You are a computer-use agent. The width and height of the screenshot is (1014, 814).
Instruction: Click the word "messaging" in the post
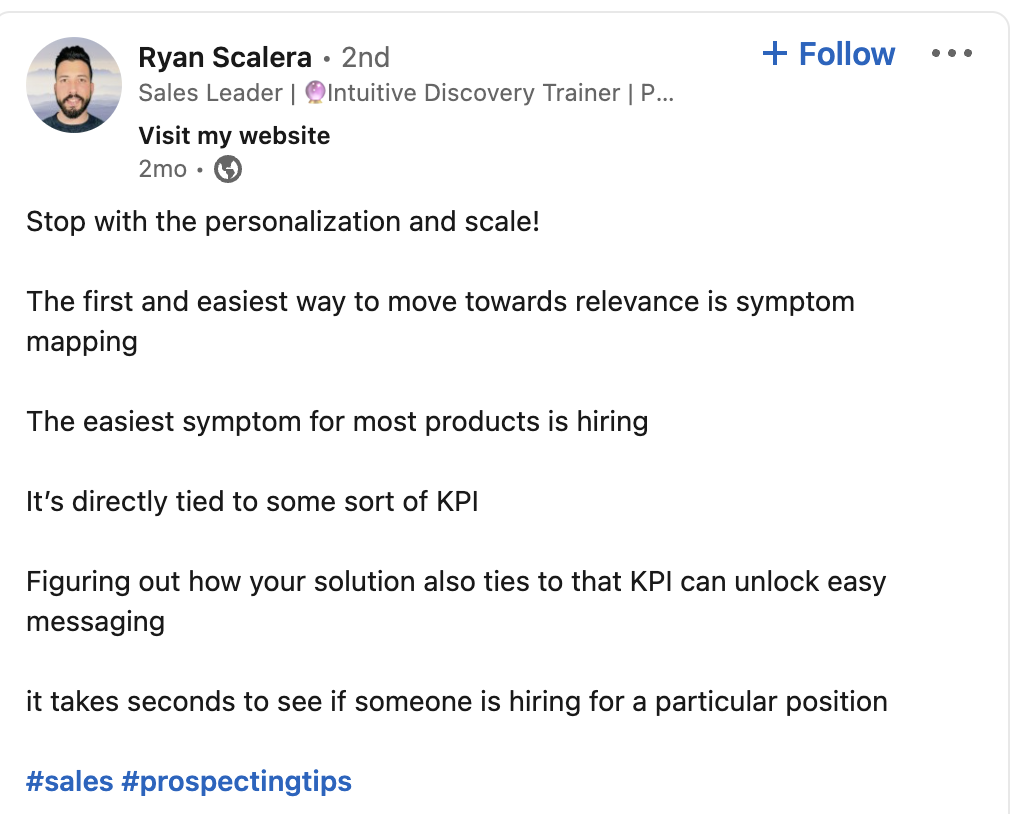point(95,621)
